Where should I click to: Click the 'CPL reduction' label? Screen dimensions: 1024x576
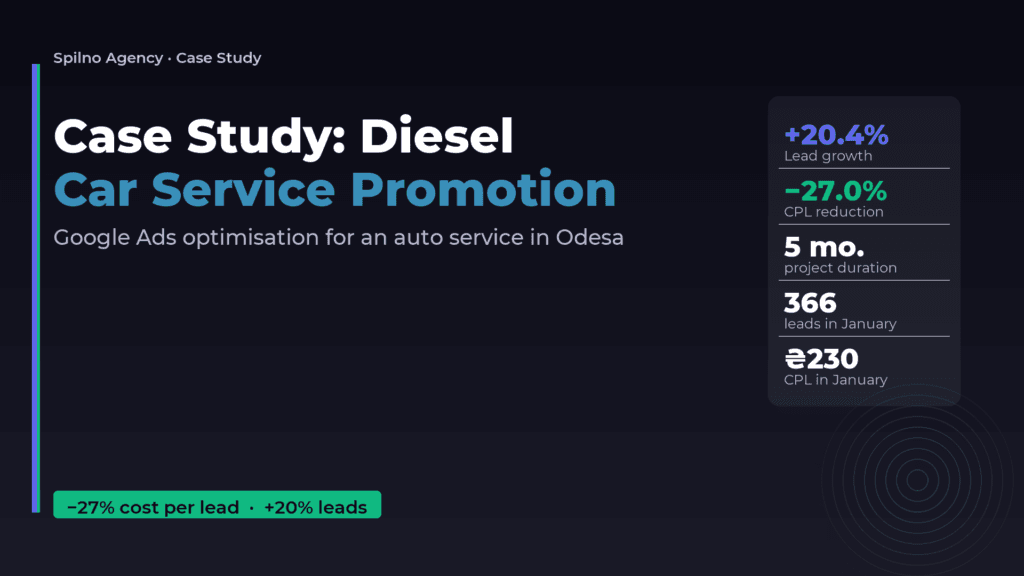pos(833,212)
